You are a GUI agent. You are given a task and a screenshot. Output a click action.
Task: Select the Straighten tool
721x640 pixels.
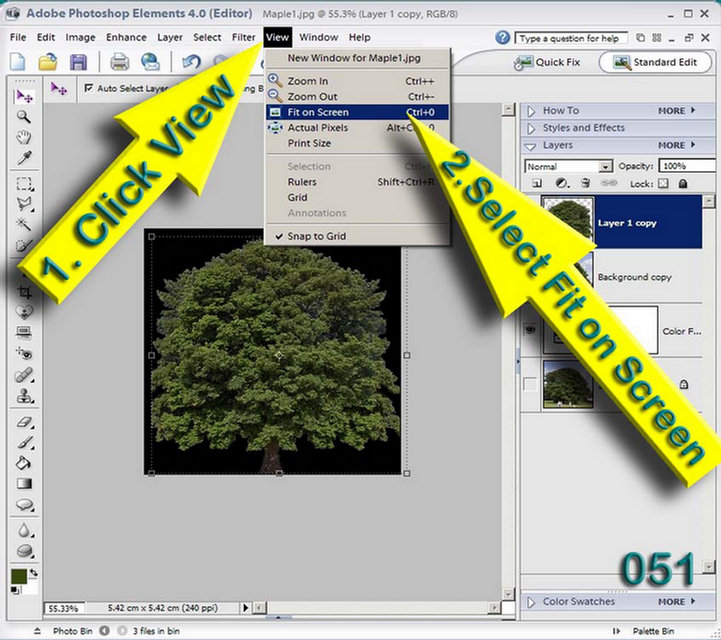(24, 332)
